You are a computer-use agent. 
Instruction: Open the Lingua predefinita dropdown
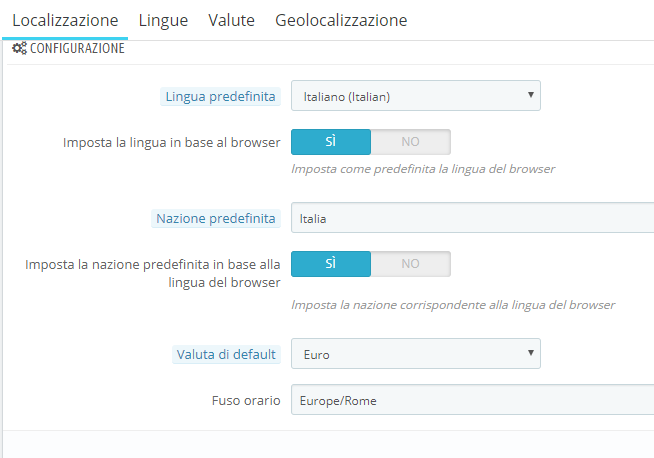pos(415,96)
